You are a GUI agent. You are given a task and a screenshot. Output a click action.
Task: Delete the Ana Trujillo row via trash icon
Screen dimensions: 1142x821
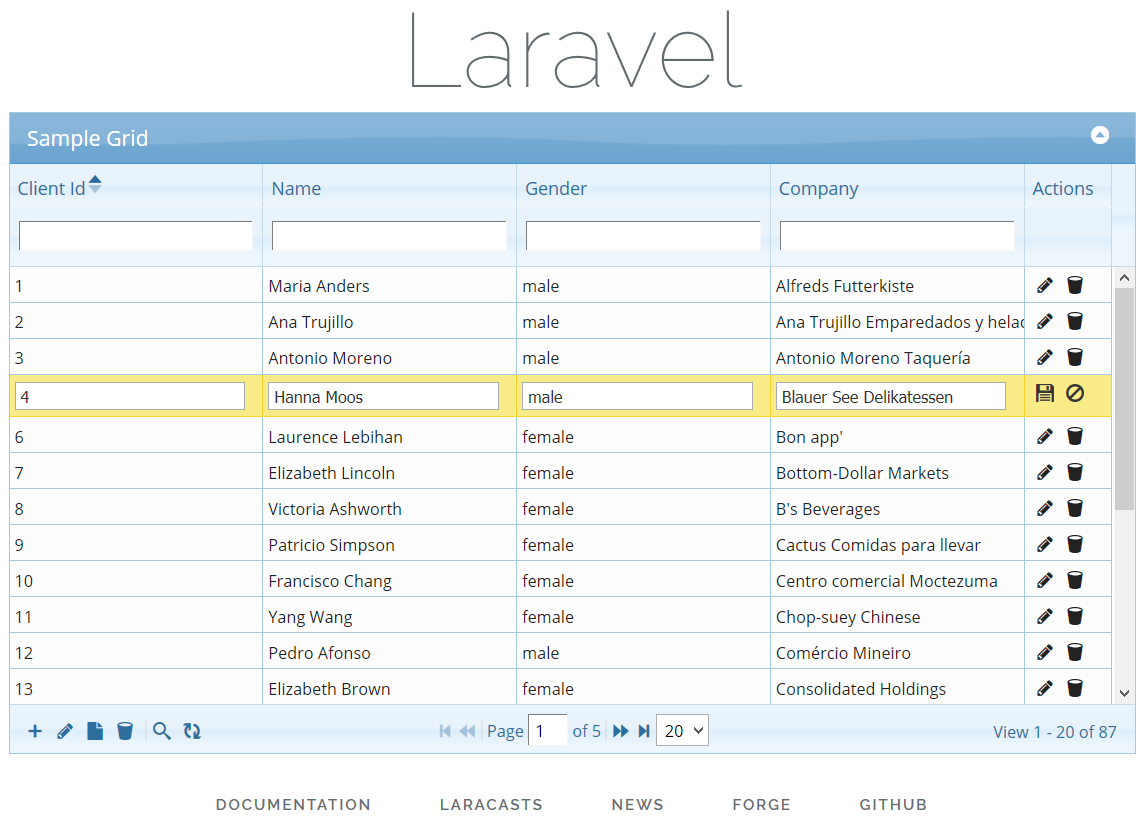pos(1075,321)
